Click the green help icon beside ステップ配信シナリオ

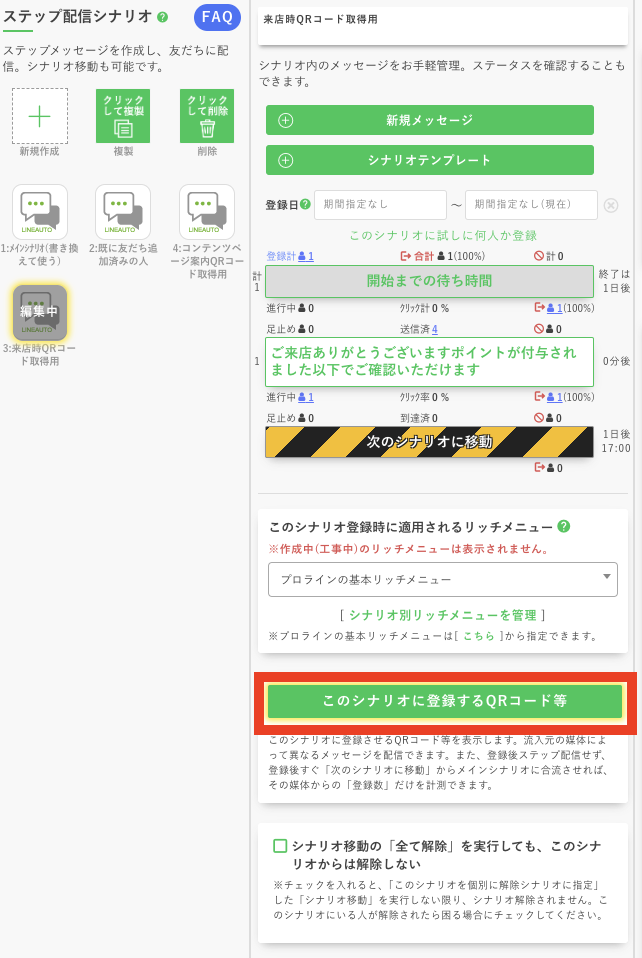point(163,17)
